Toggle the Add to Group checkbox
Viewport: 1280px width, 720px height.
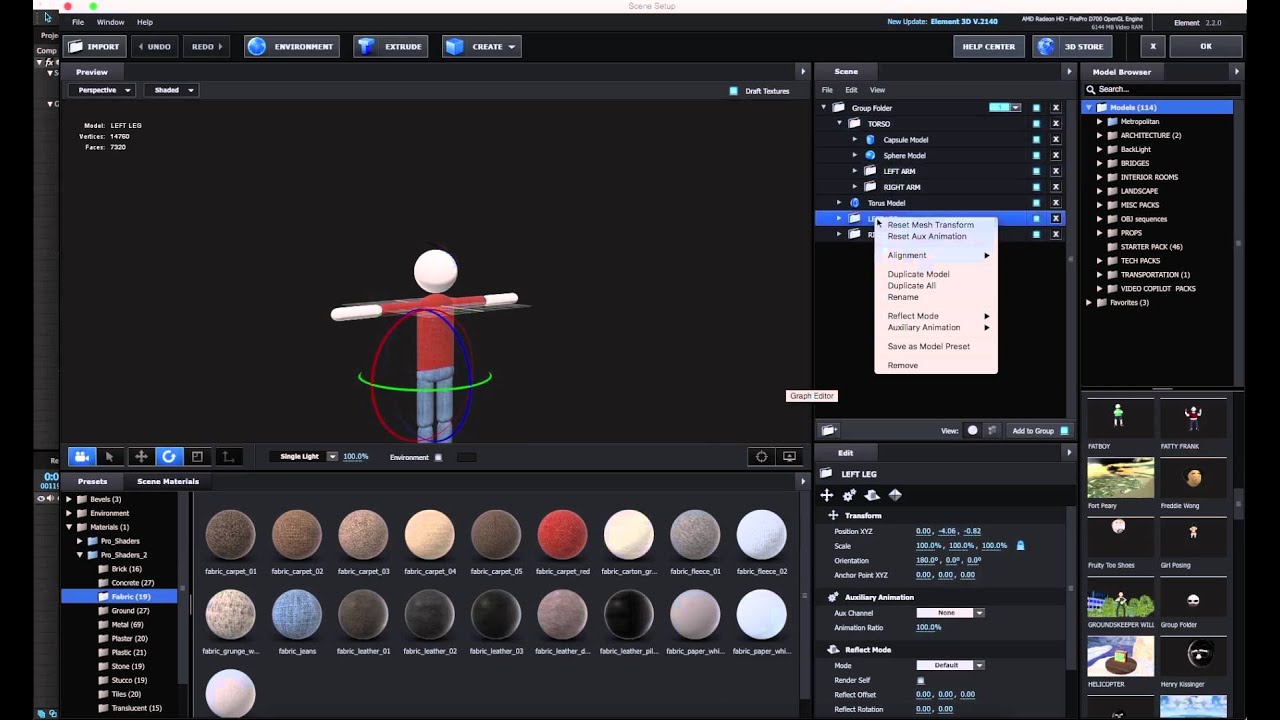1064,431
